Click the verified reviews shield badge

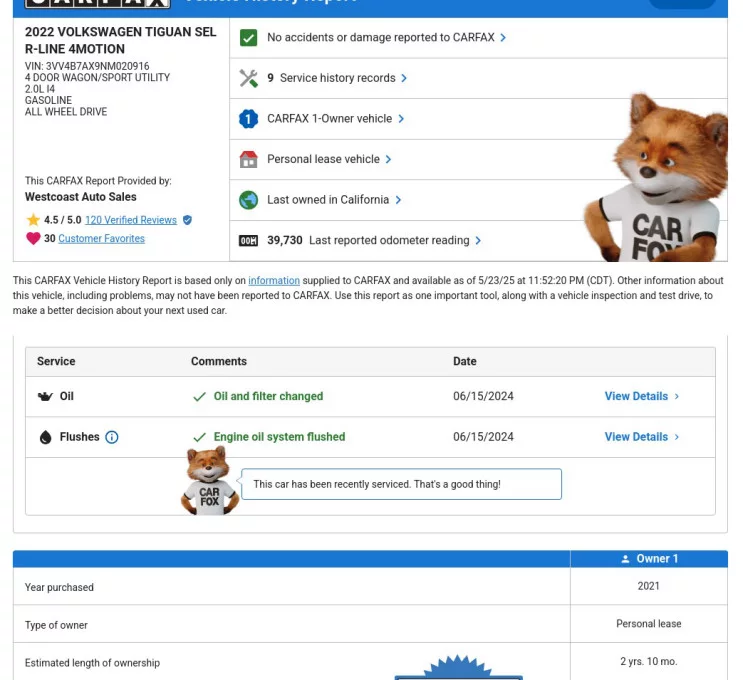(187, 220)
